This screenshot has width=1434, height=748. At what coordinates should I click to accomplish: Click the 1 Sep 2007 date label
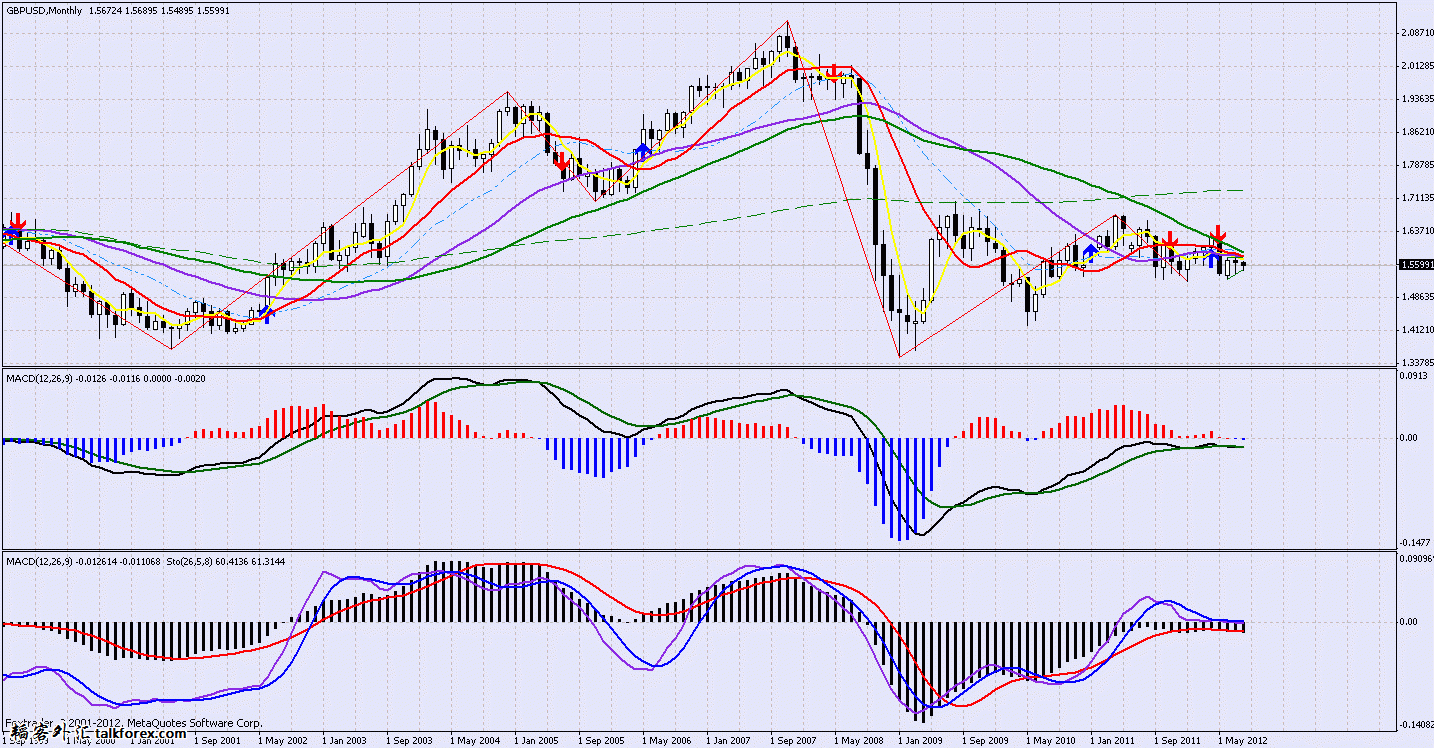(x=794, y=741)
